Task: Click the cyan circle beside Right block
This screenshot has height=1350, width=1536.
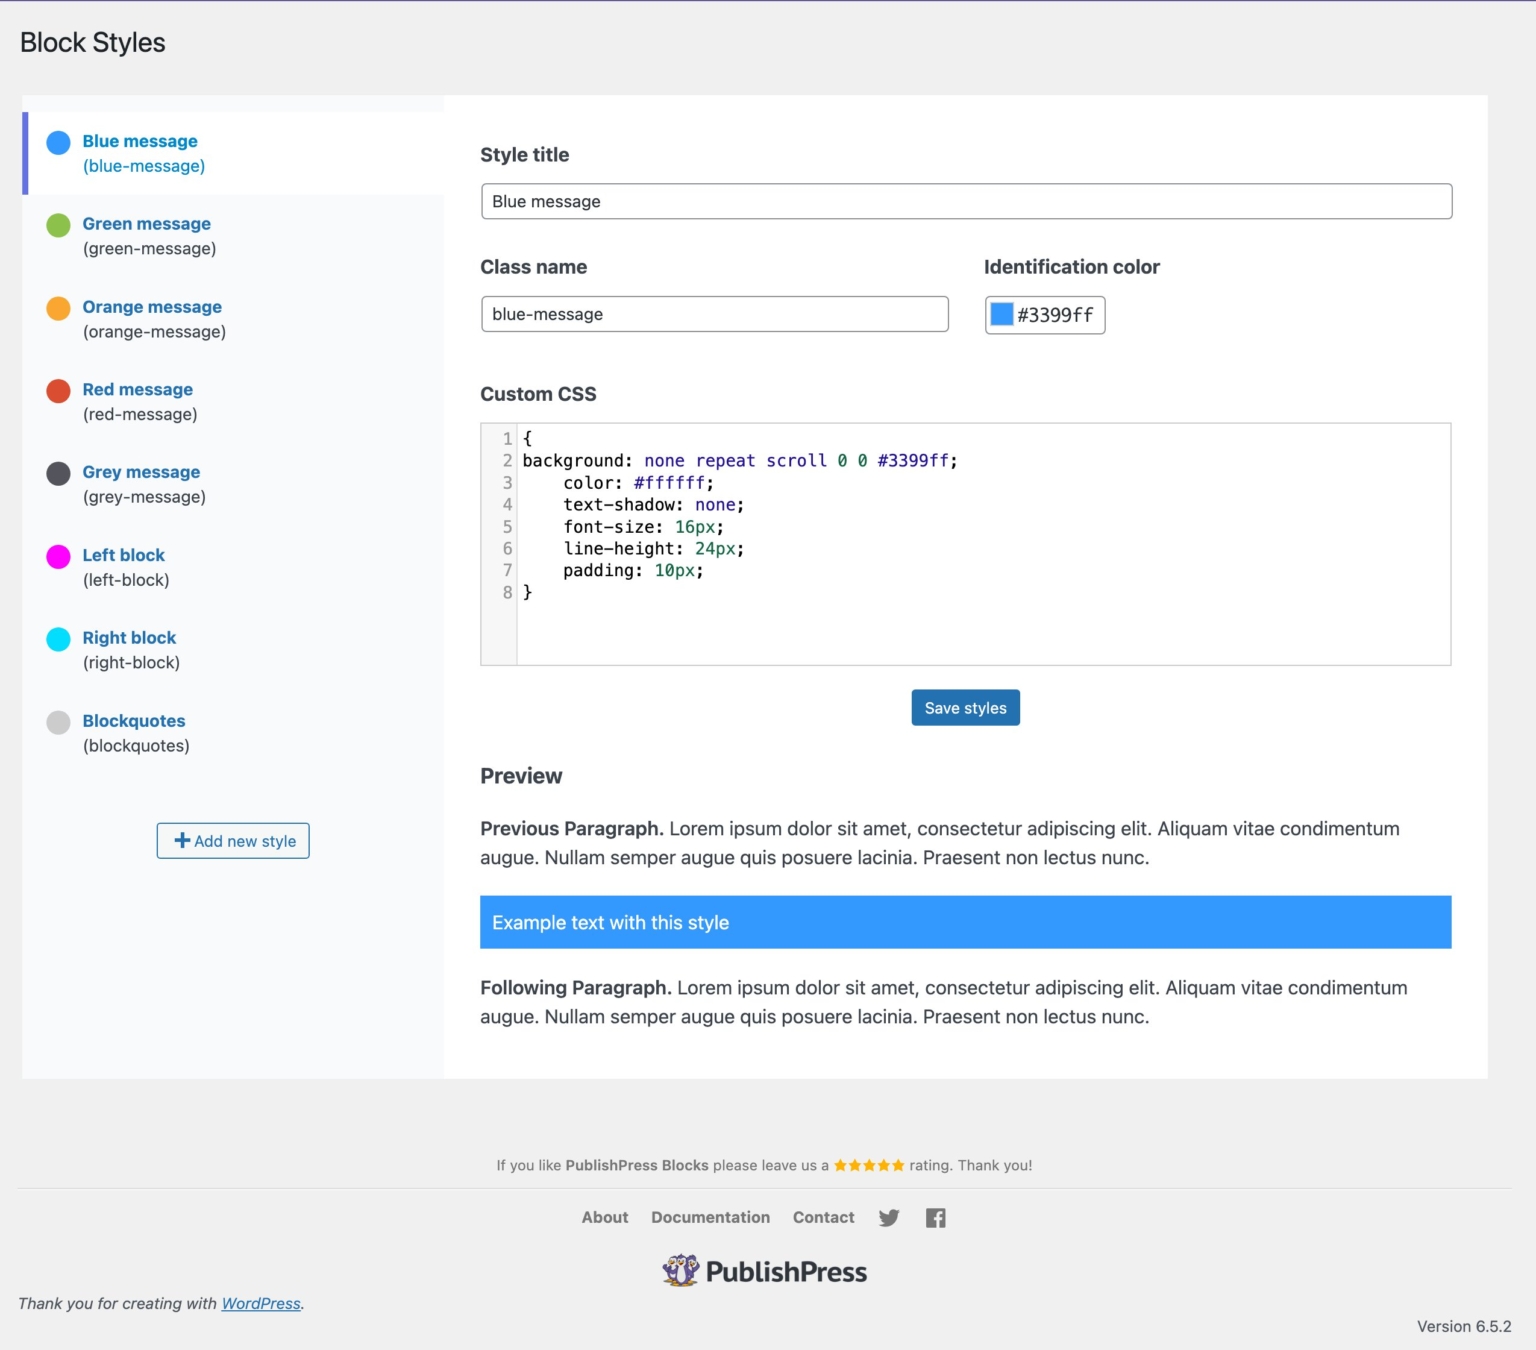Action: tap(59, 640)
